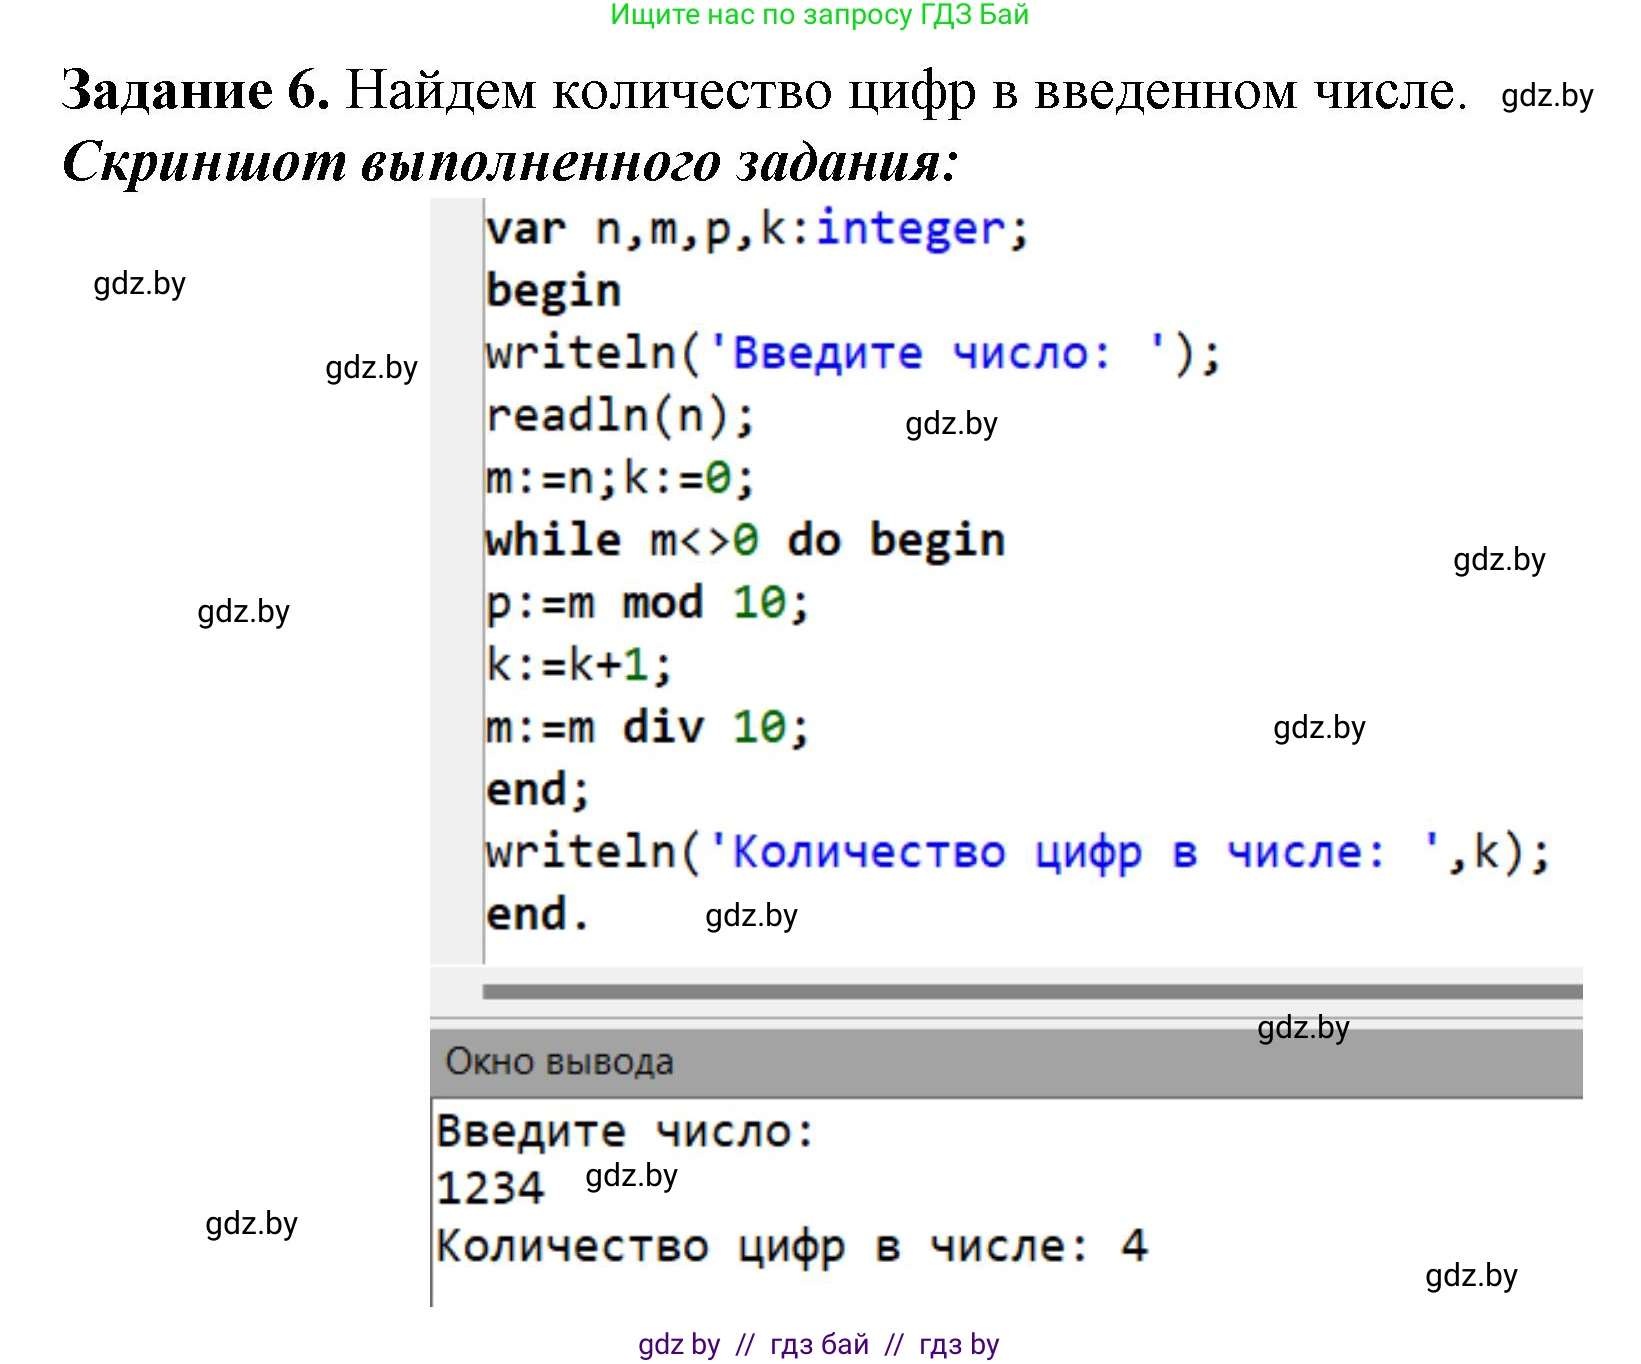Select the entered number 1234 in output
This screenshot has height=1364, width=1641.
tap(492, 1189)
